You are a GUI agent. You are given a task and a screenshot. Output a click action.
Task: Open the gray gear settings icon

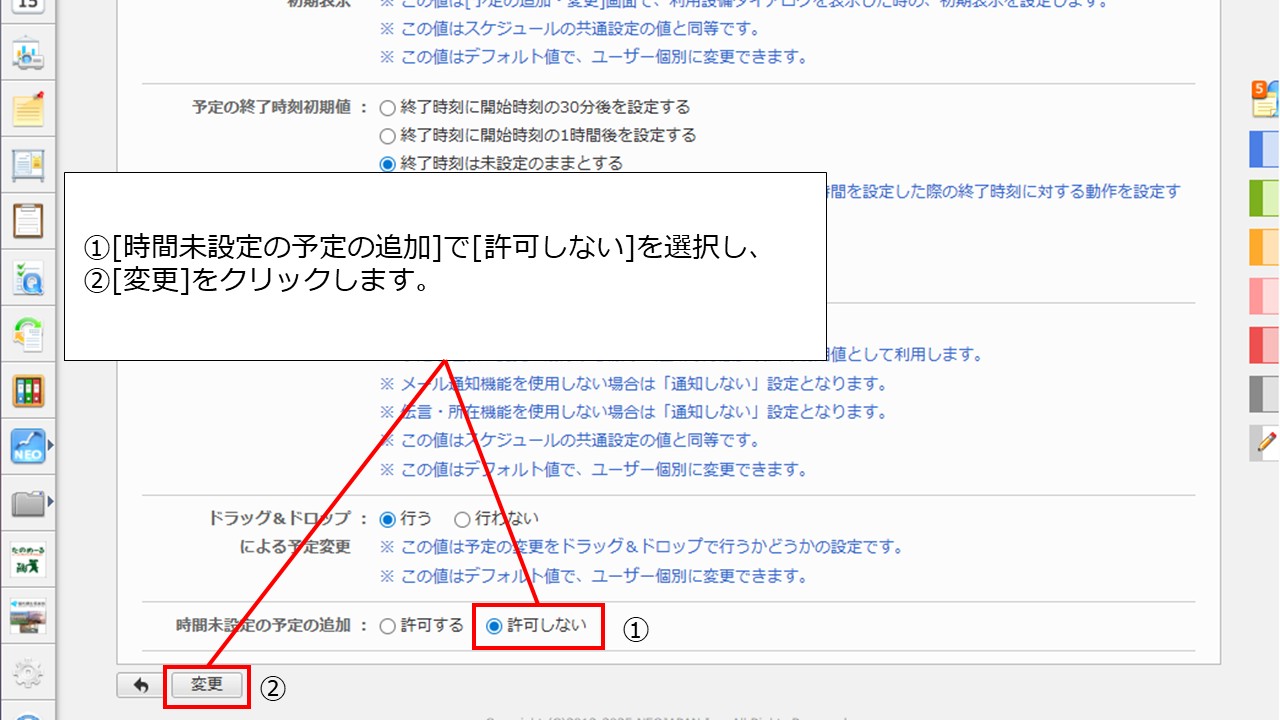click(x=28, y=672)
